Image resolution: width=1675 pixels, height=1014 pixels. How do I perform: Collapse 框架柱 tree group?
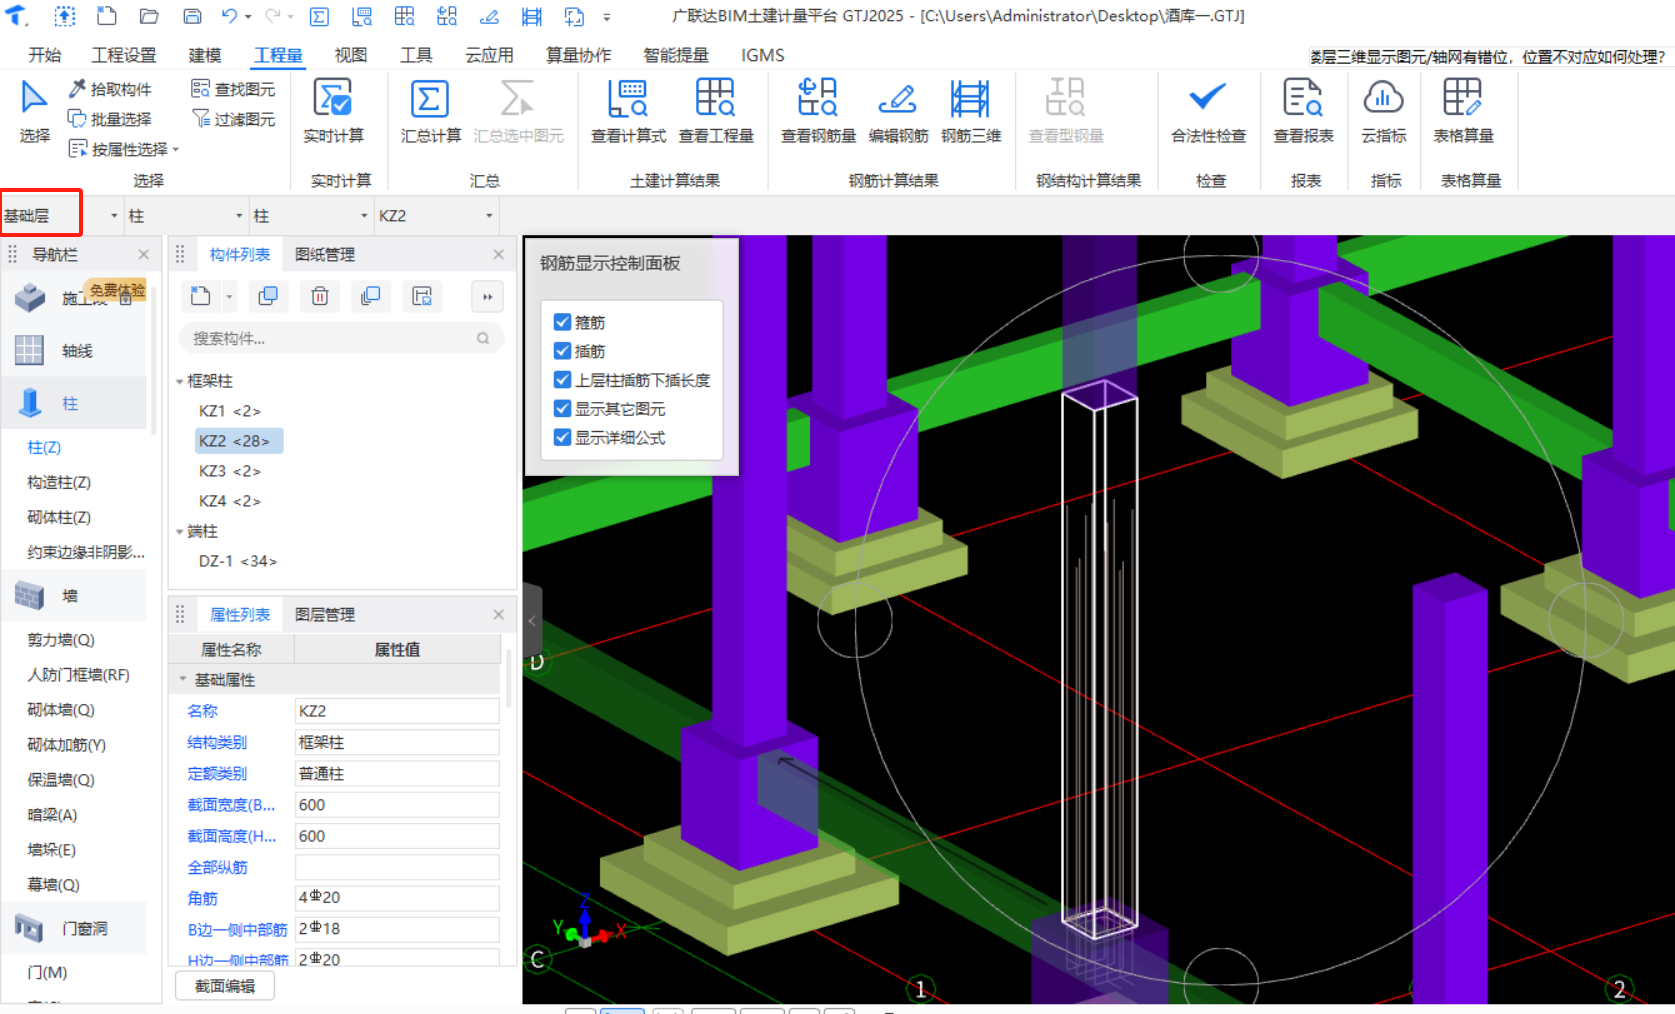click(x=180, y=381)
